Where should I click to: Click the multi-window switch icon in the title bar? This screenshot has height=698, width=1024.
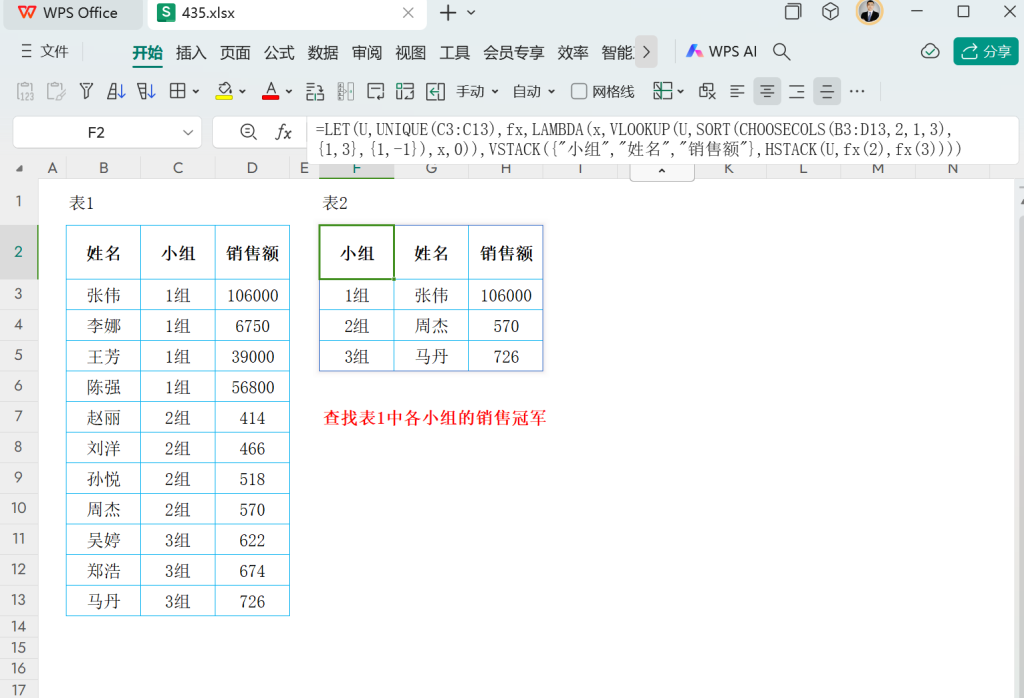[x=793, y=12]
